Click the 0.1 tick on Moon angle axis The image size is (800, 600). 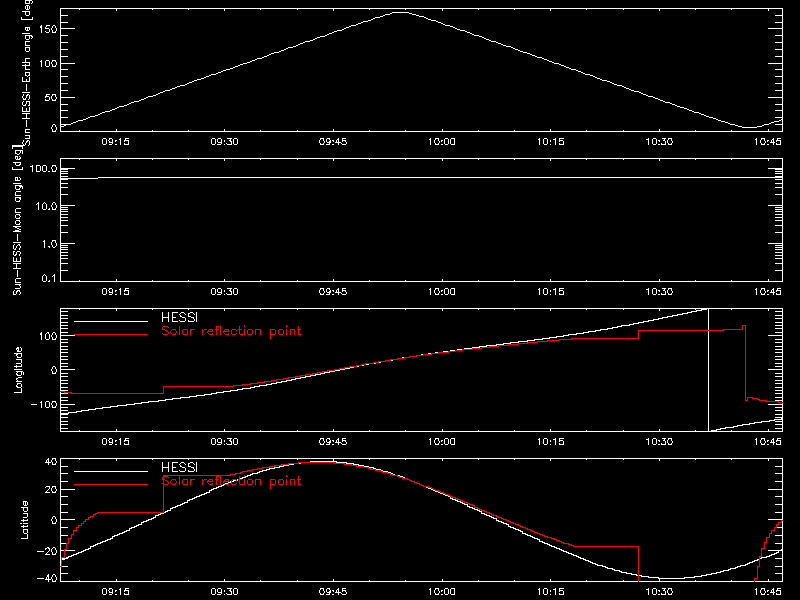49,278
